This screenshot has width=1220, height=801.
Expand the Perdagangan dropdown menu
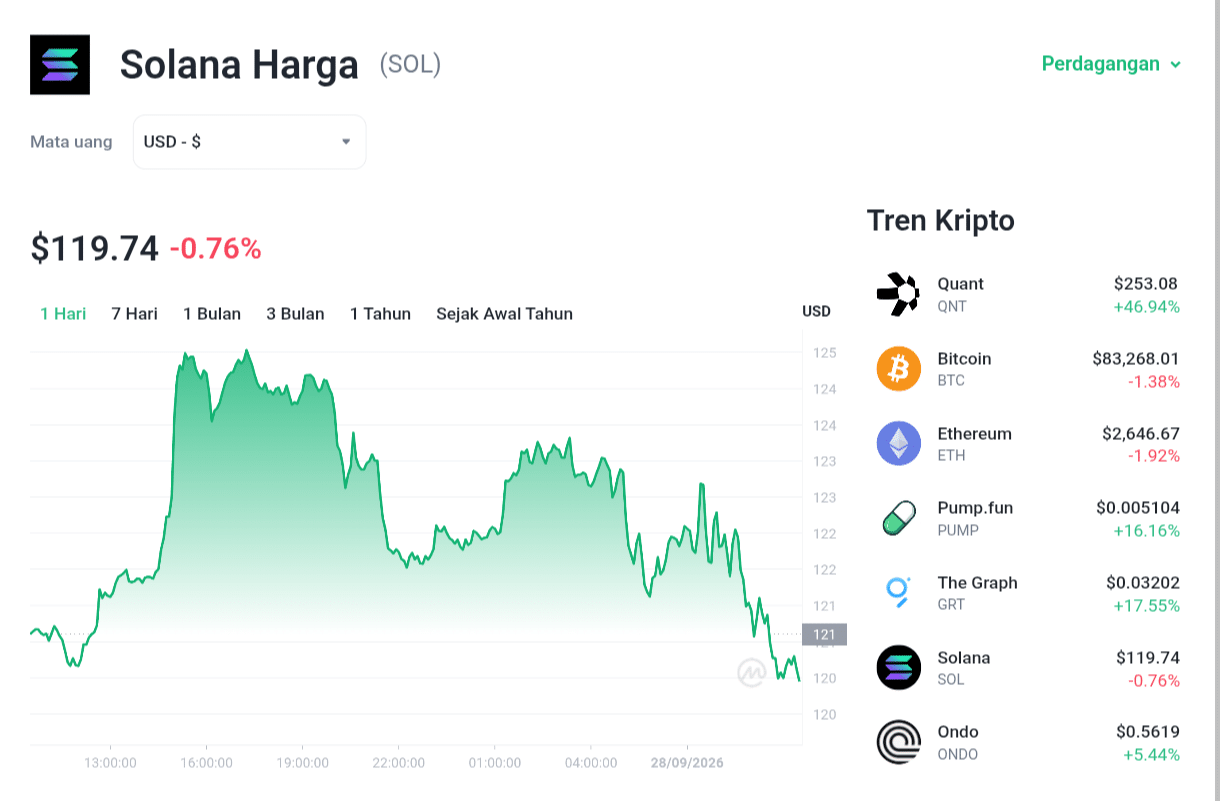click(1111, 64)
